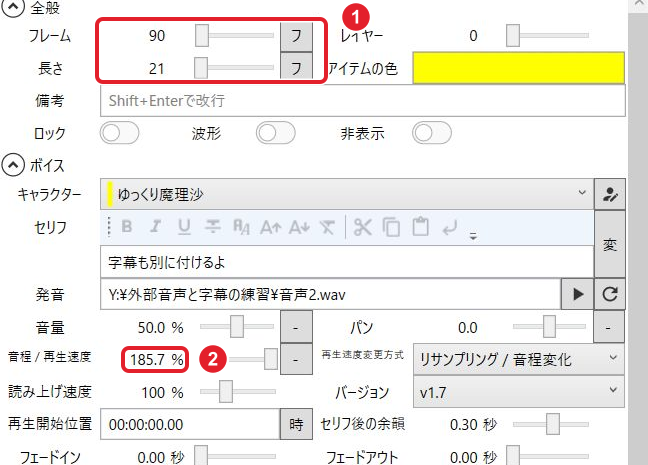Viewport: 648px width, 465px height.
Task: Click the アイテムの色 yellow swatch
Action: [x=519, y=68]
